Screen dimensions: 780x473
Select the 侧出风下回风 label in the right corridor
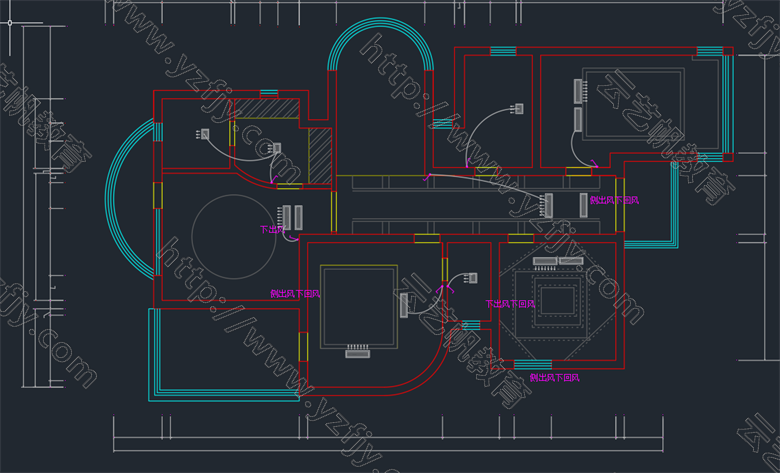pyautogui.click(x=615, y=200)
